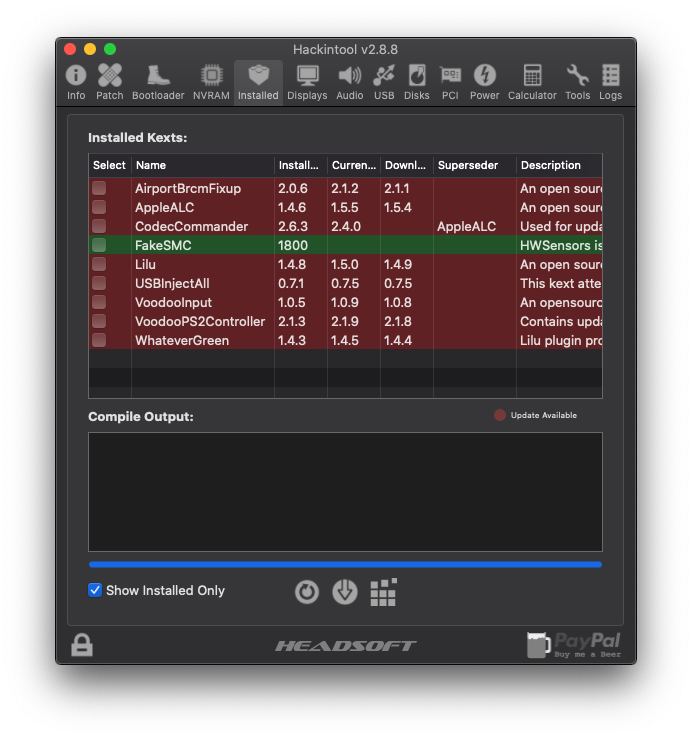Click the lock icon at bottom left
Screen dimensions: 692x738
pos(82,644)
